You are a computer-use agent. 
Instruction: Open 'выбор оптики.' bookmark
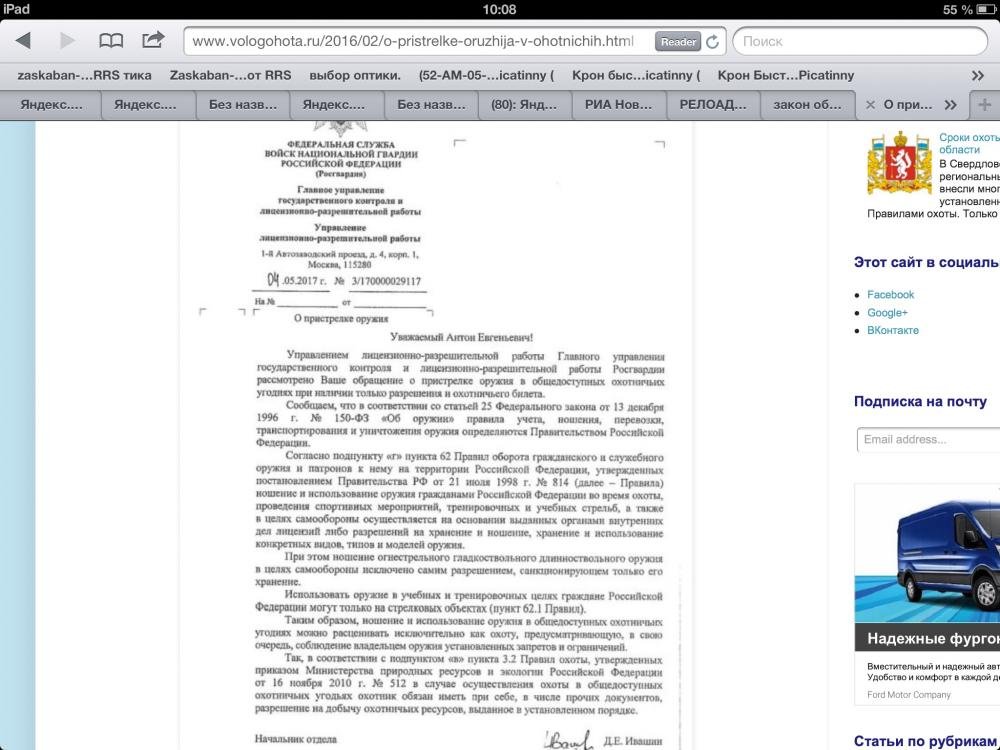(355, 75)
